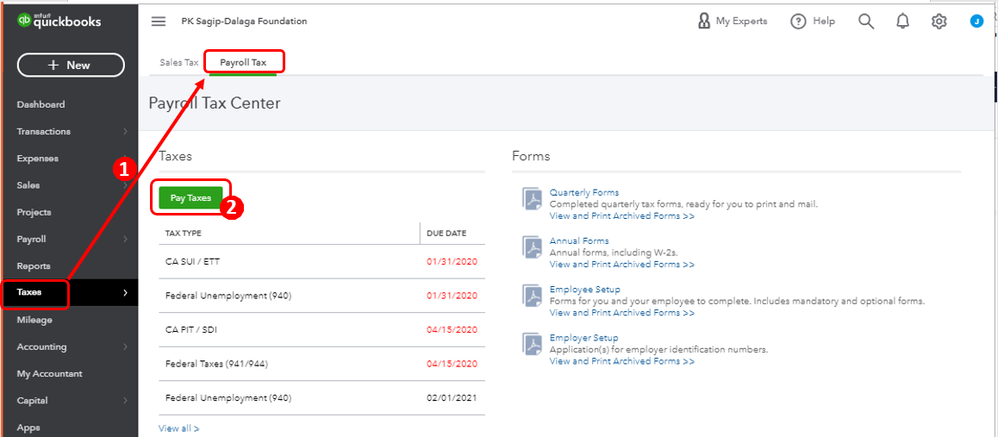The image size is (998, 437).
Task: Switch to the Sales Tax tab
Action: [x=179, y=62]
